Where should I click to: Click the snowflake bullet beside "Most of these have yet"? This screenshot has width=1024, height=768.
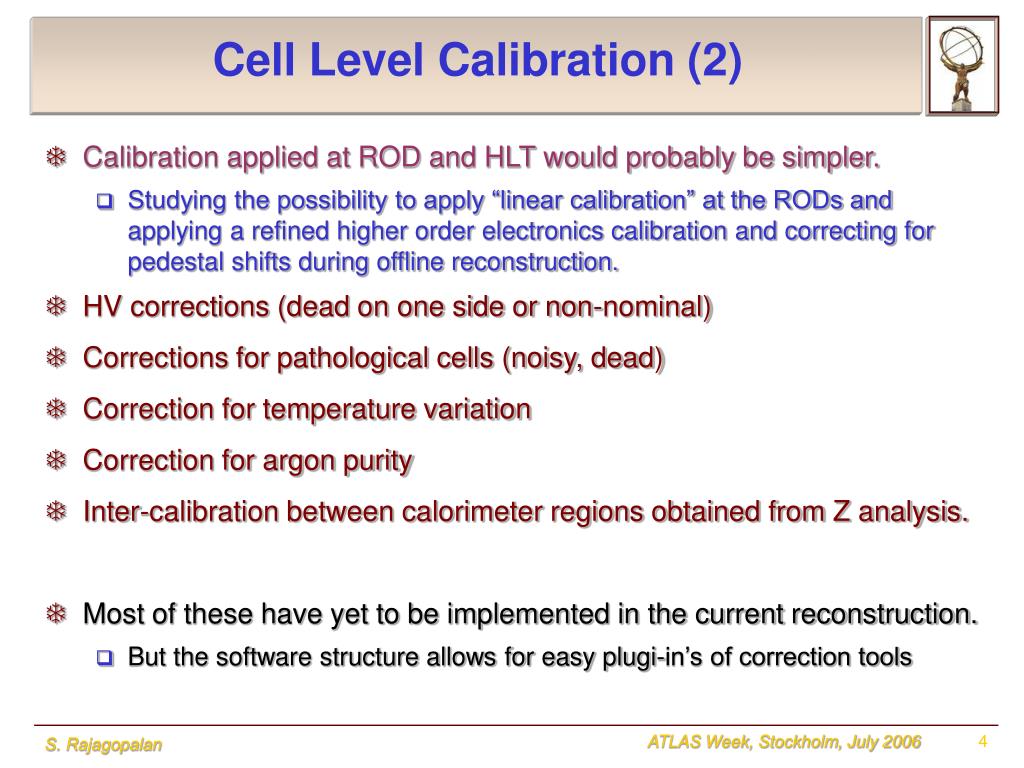57,613
